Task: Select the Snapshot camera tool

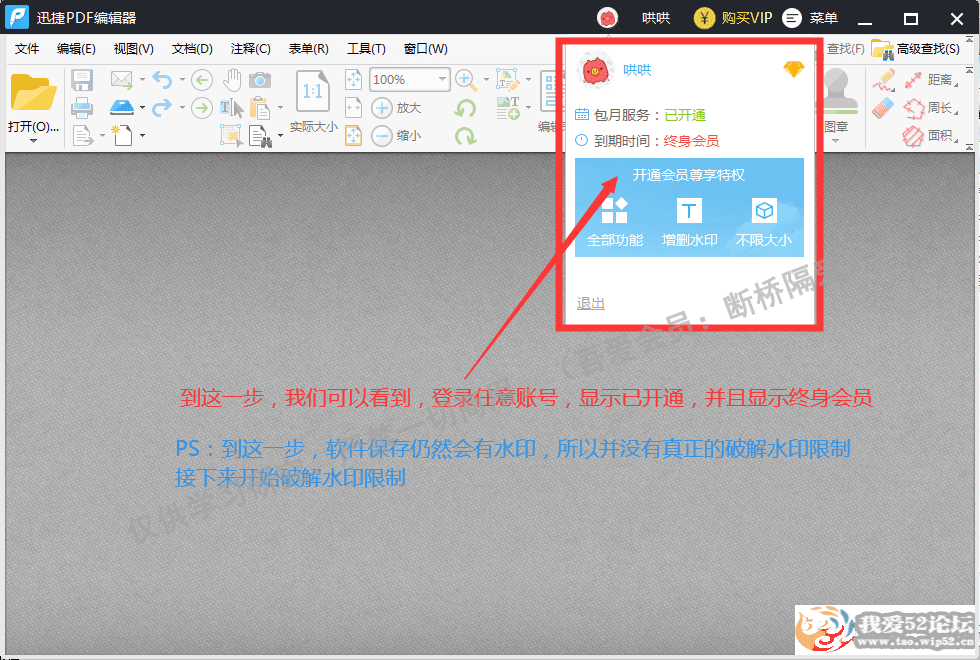Action: 260,80
